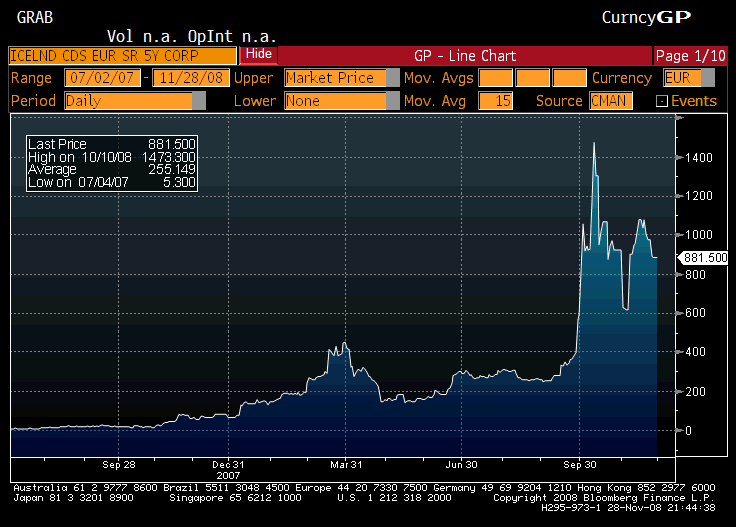The height and width of the screenshot is (527, 736).
Task: Click the Range end date field
Action: tap(190, 78)
